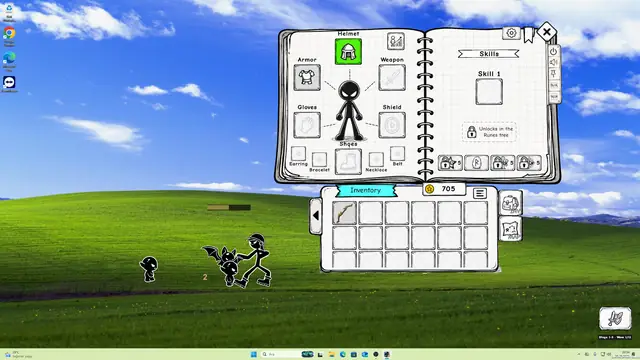Click the bookmark ribbon icon
This screenshot has width=640, height=360.
pyautogui.click(x=529, y=35)
